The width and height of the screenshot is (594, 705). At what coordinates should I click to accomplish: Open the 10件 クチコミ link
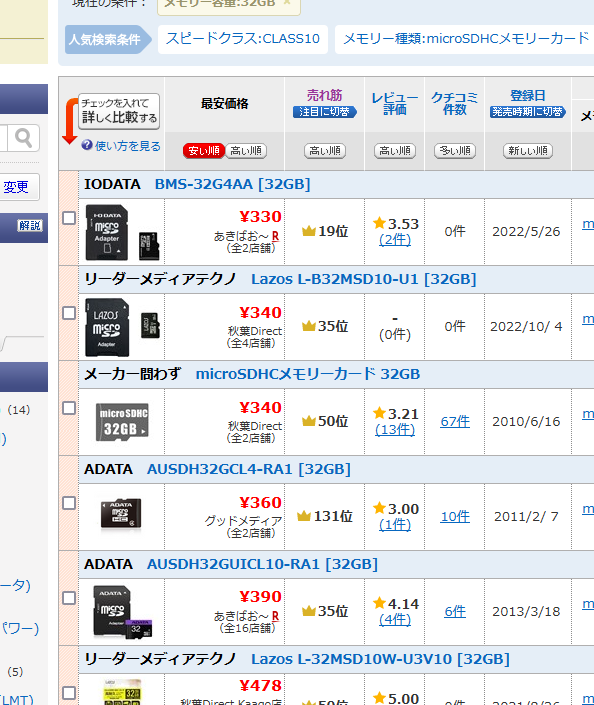point(455,517)
